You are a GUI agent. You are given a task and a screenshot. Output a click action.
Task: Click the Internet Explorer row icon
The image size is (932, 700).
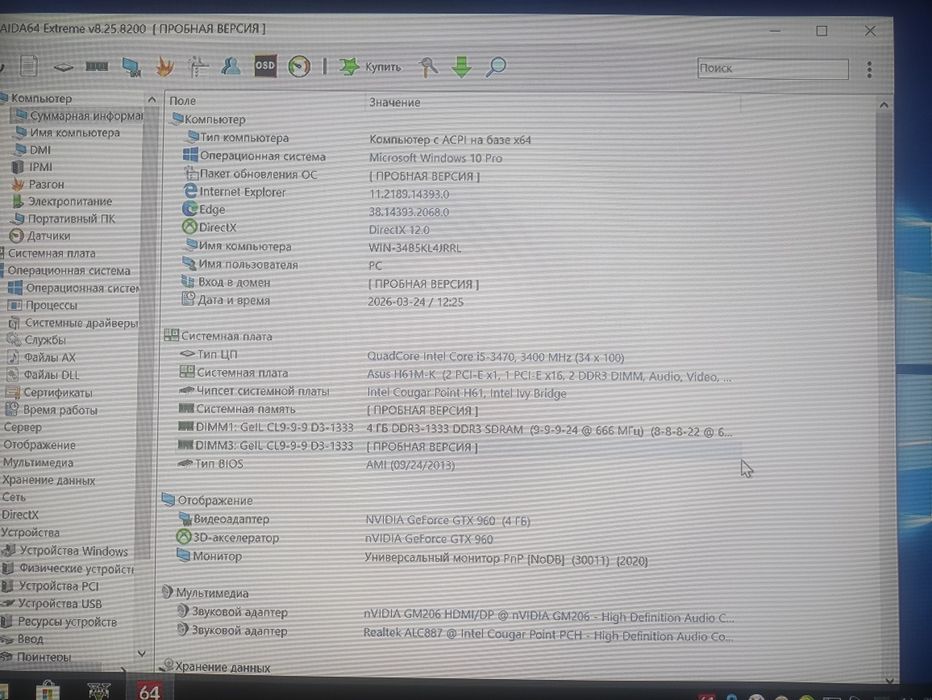(190, 191)
